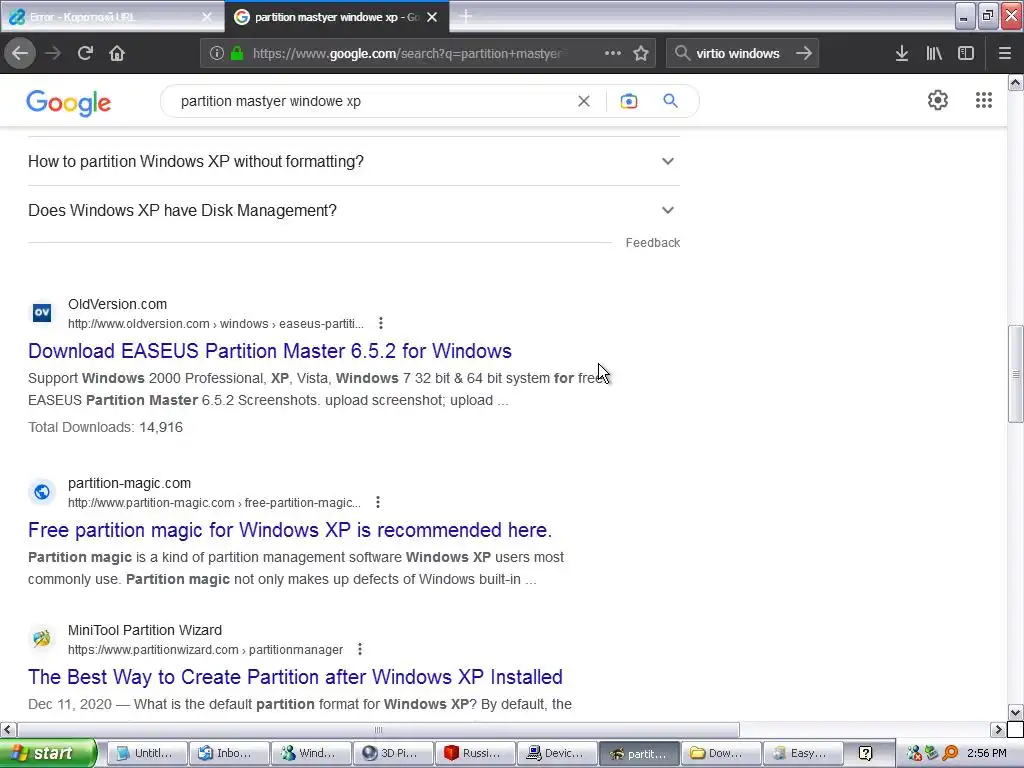Switch to 'Devic...' taskbar window
The width and height of the screenshot is (1024, 768).
[x=557, y=753]
